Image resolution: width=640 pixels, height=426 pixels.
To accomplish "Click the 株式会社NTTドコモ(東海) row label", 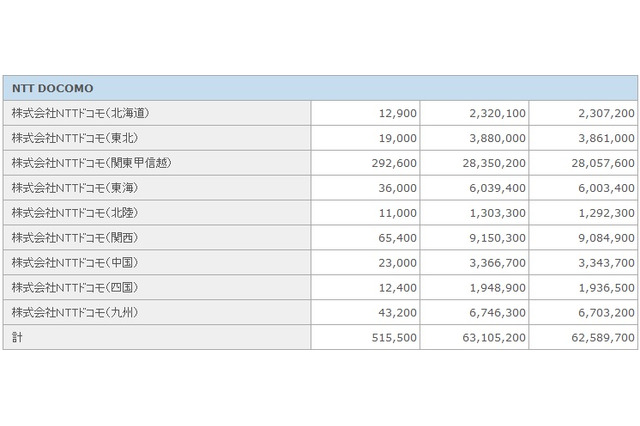I will coord(74,188).
